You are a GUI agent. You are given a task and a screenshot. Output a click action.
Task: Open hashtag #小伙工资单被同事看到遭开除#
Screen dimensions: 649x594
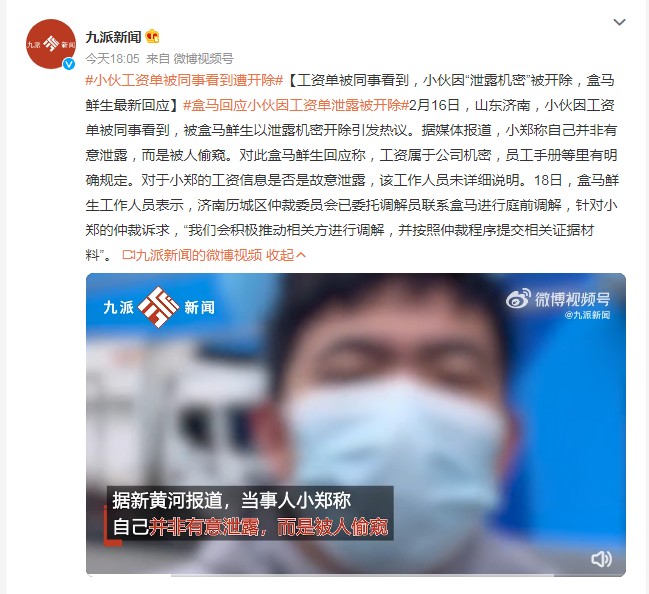coord(184,80)
